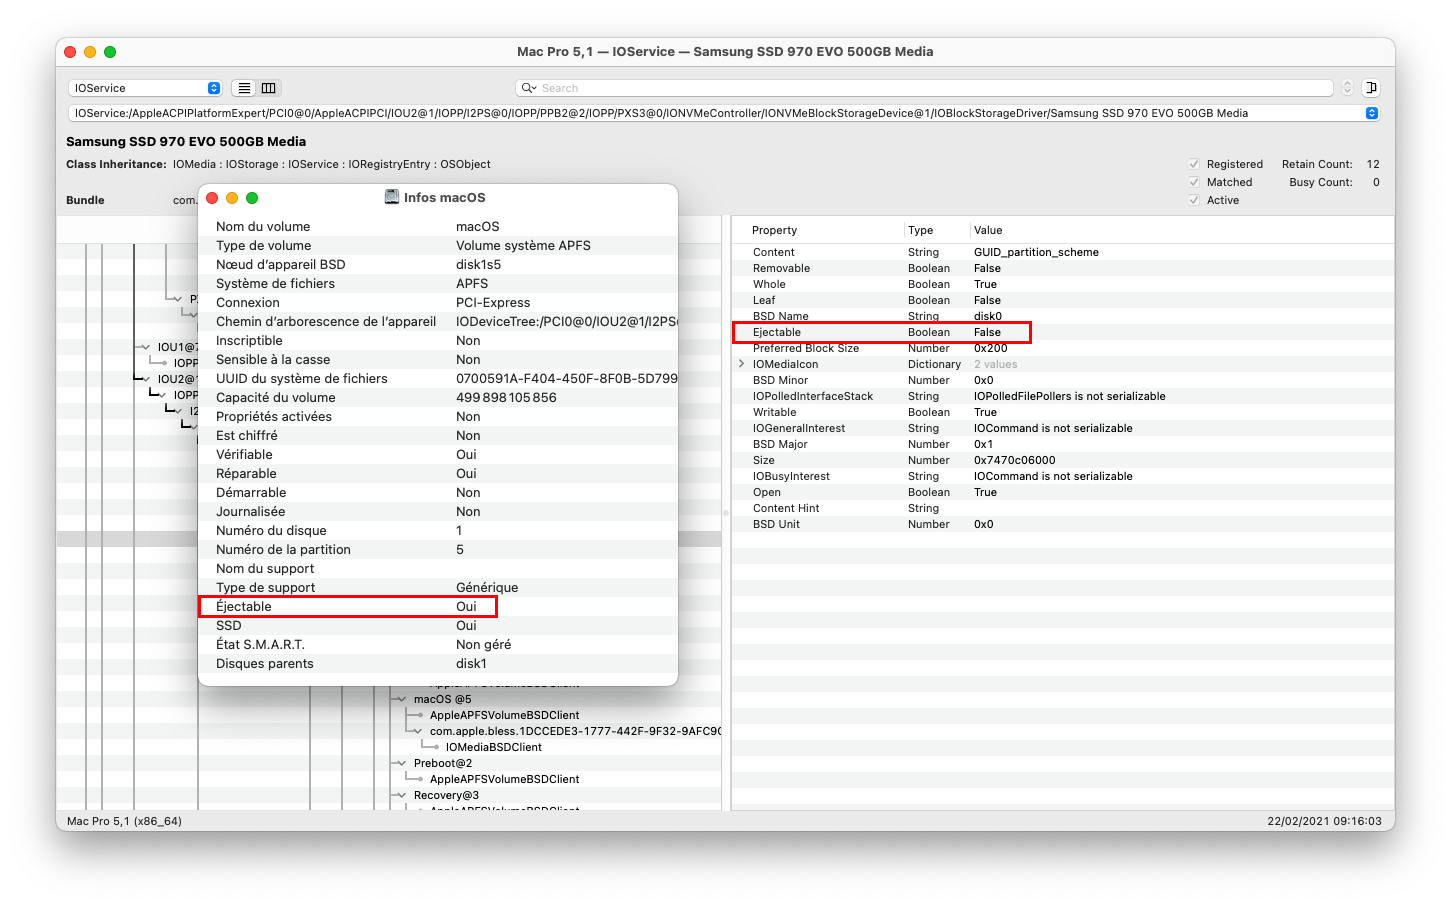Select AppleAPFSVolumeBSDClient under macOS @5

pyautogui.click(x=504, y=715)
